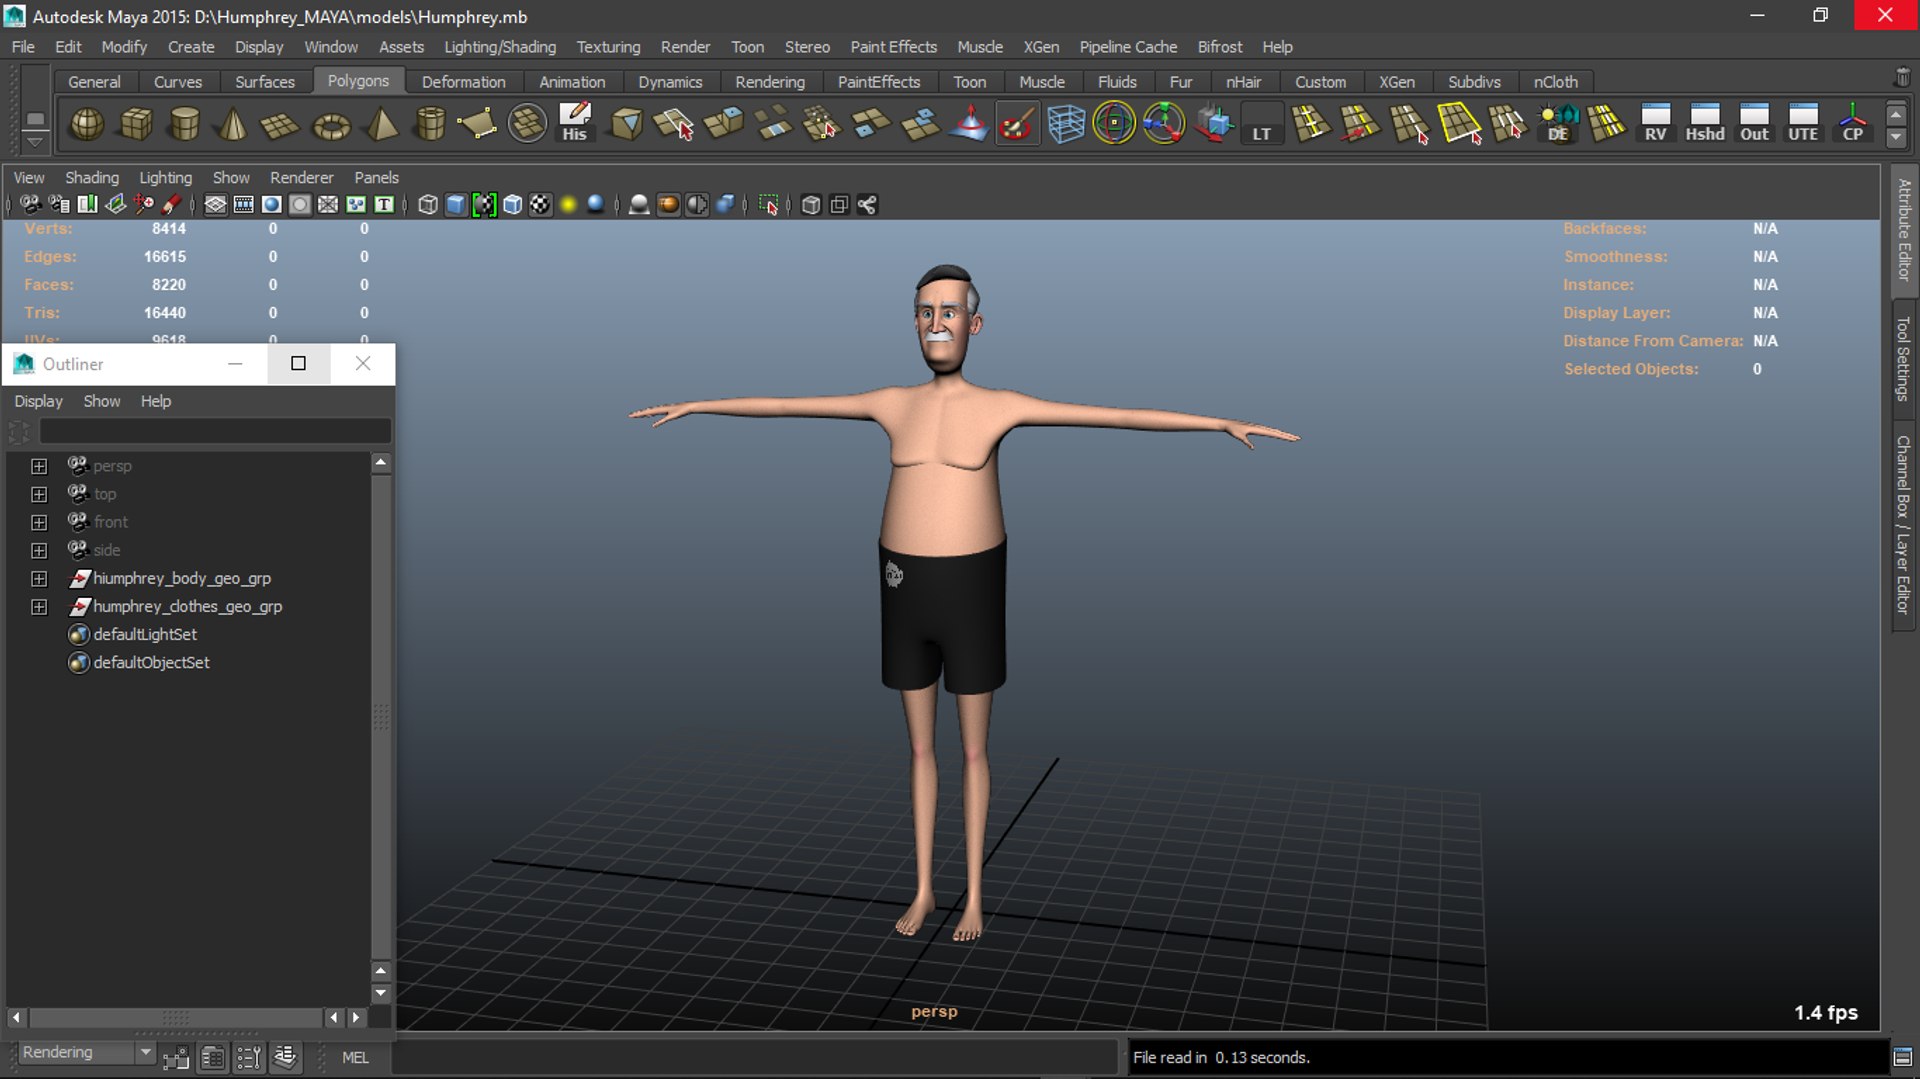Open Hypershade with the Hshd shelf icon
The height and width of the screenshot is (1079, 1920).
pyautogui.click(x=1705, y=124)
